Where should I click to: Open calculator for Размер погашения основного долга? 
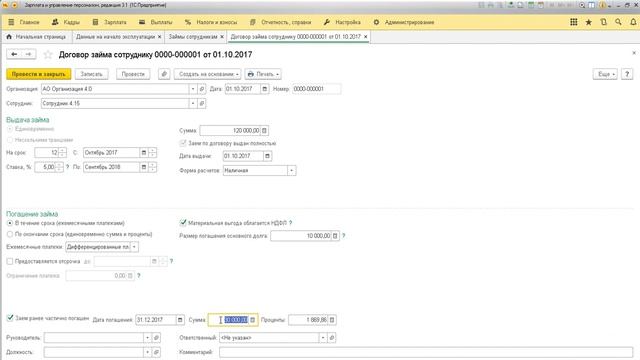point(335,236)
